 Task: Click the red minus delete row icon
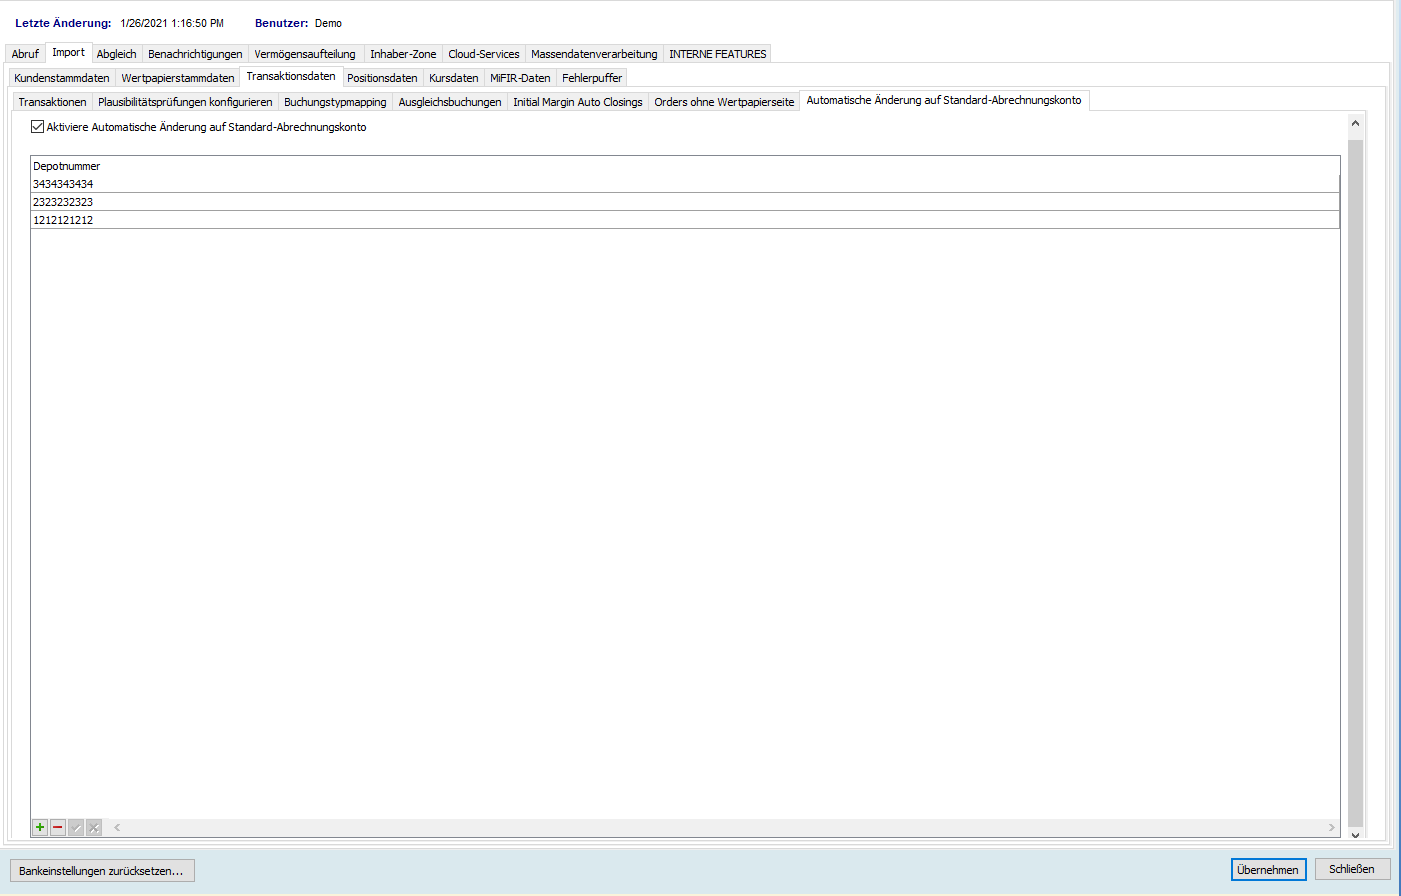[58, 827]
